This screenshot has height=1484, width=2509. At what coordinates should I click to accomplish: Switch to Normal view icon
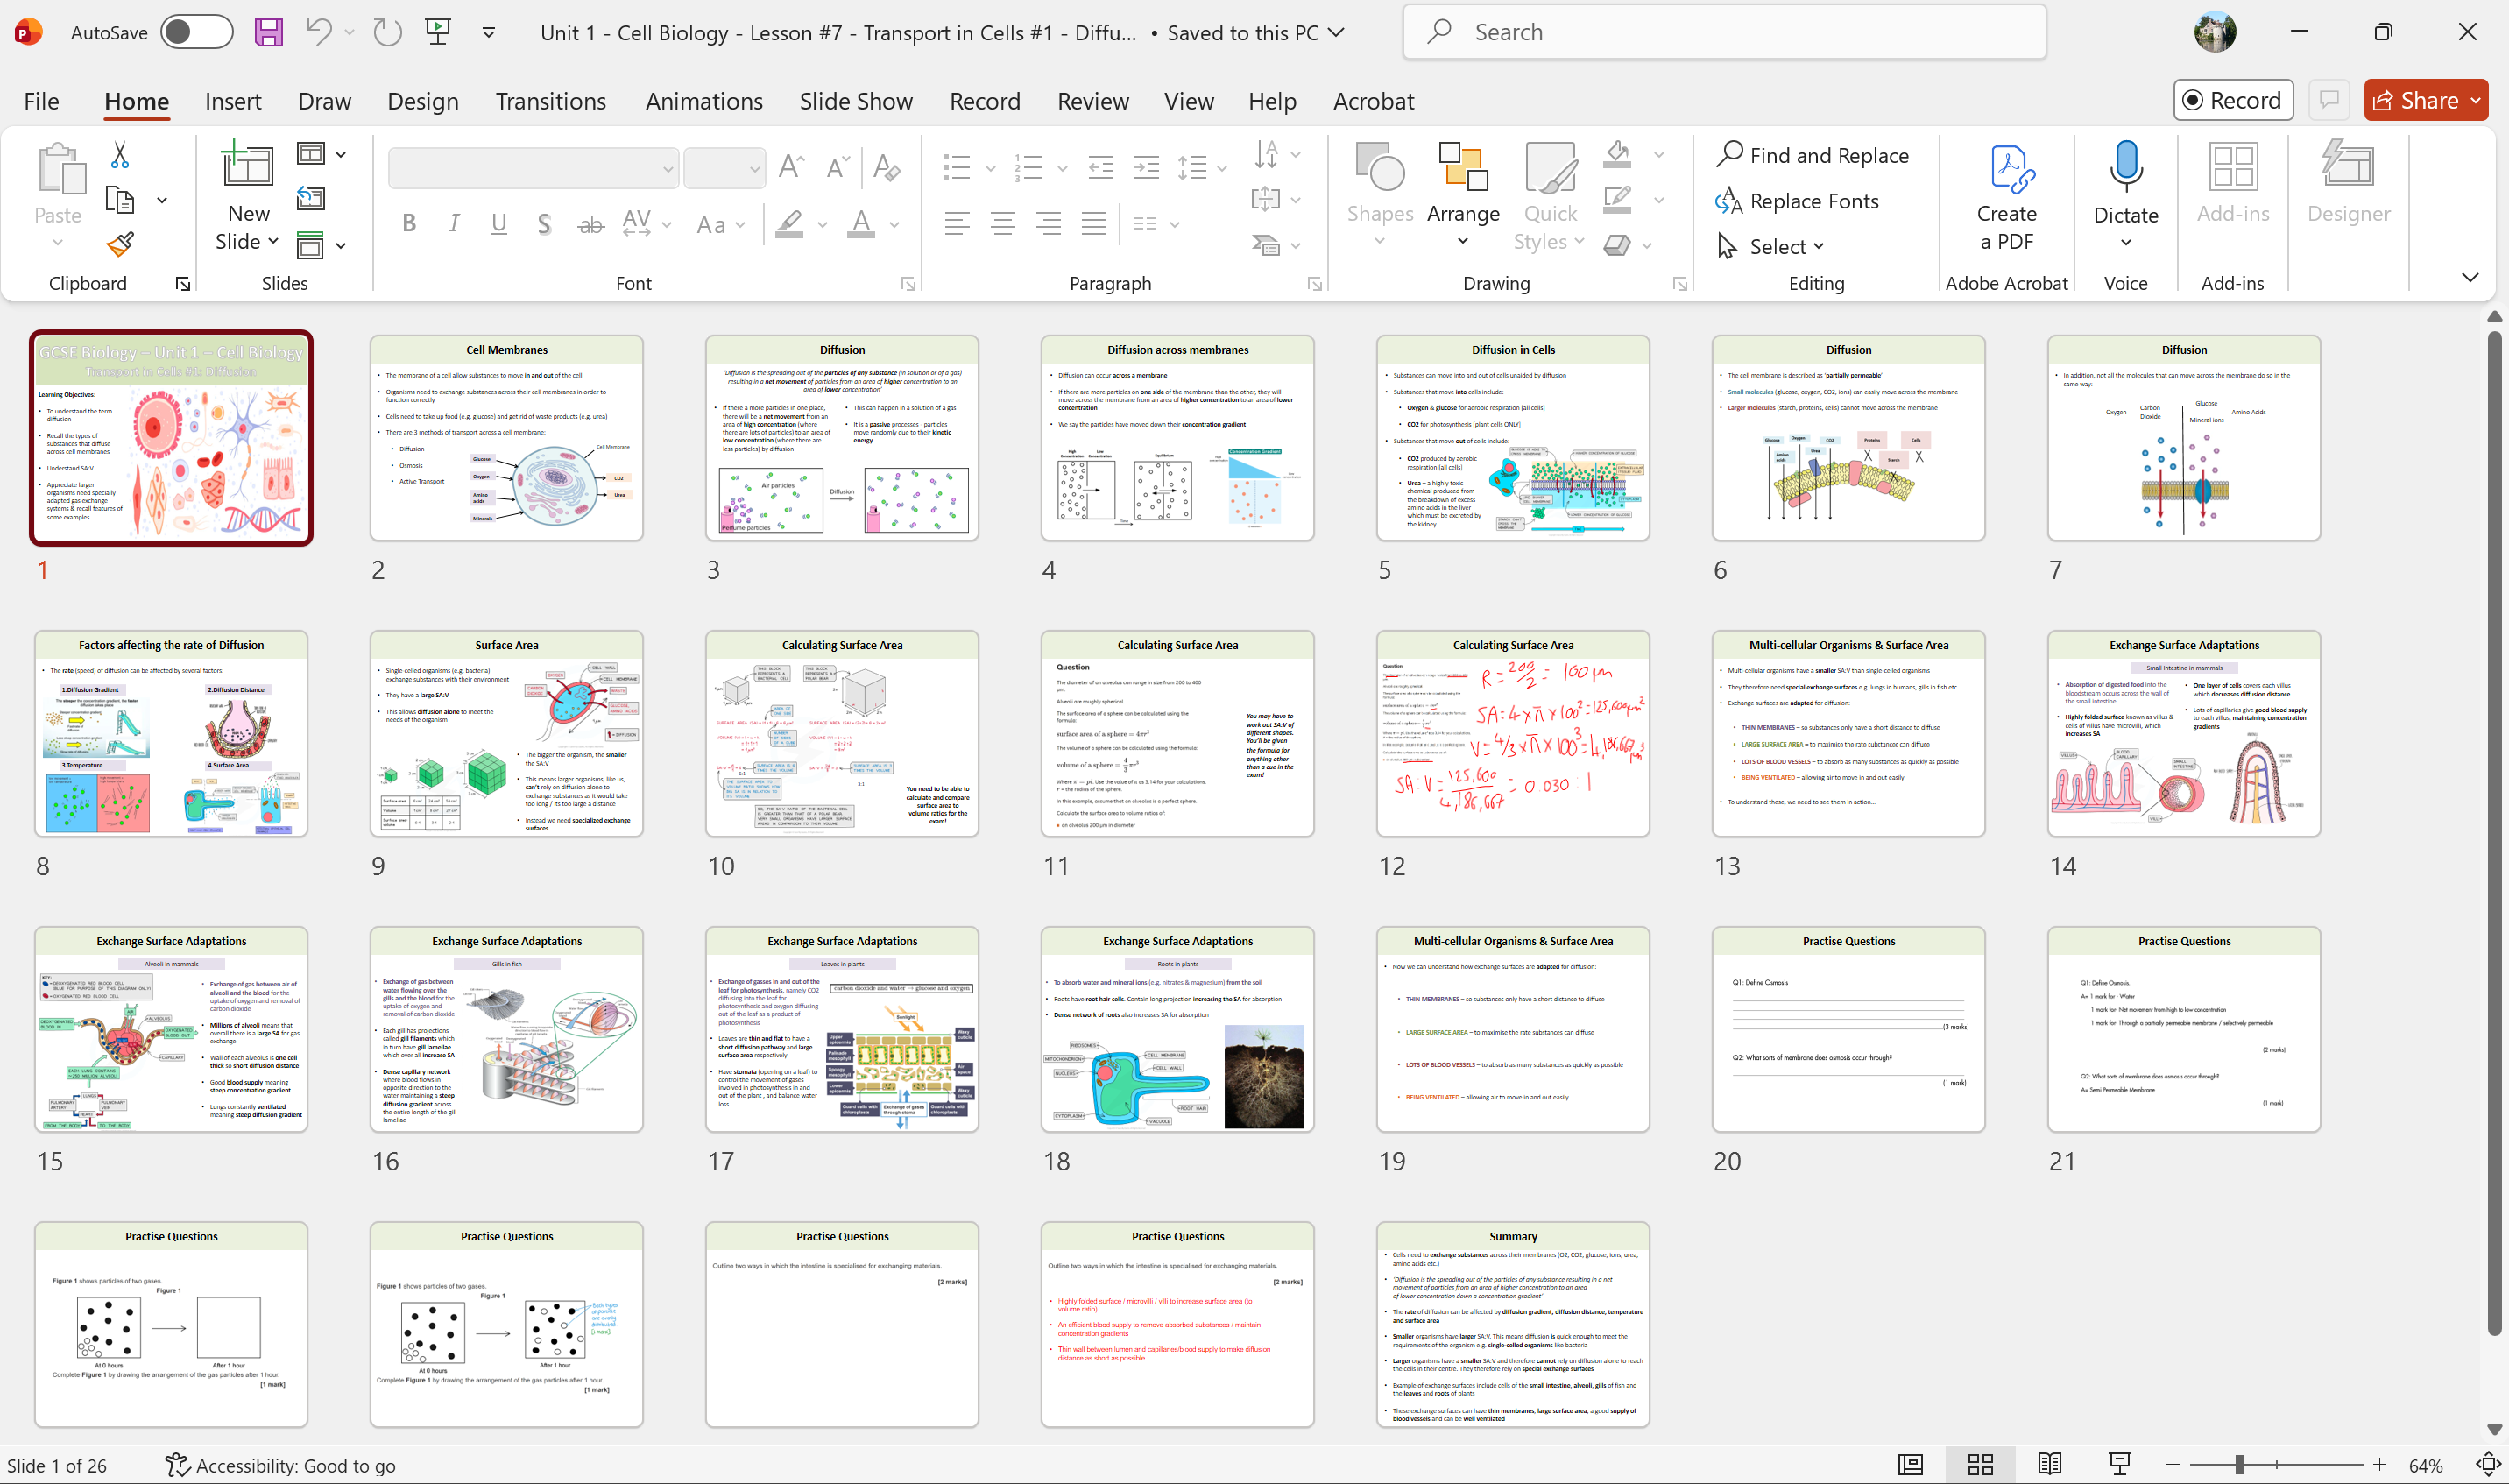pyautogui.click(x=1910, y=1464)
